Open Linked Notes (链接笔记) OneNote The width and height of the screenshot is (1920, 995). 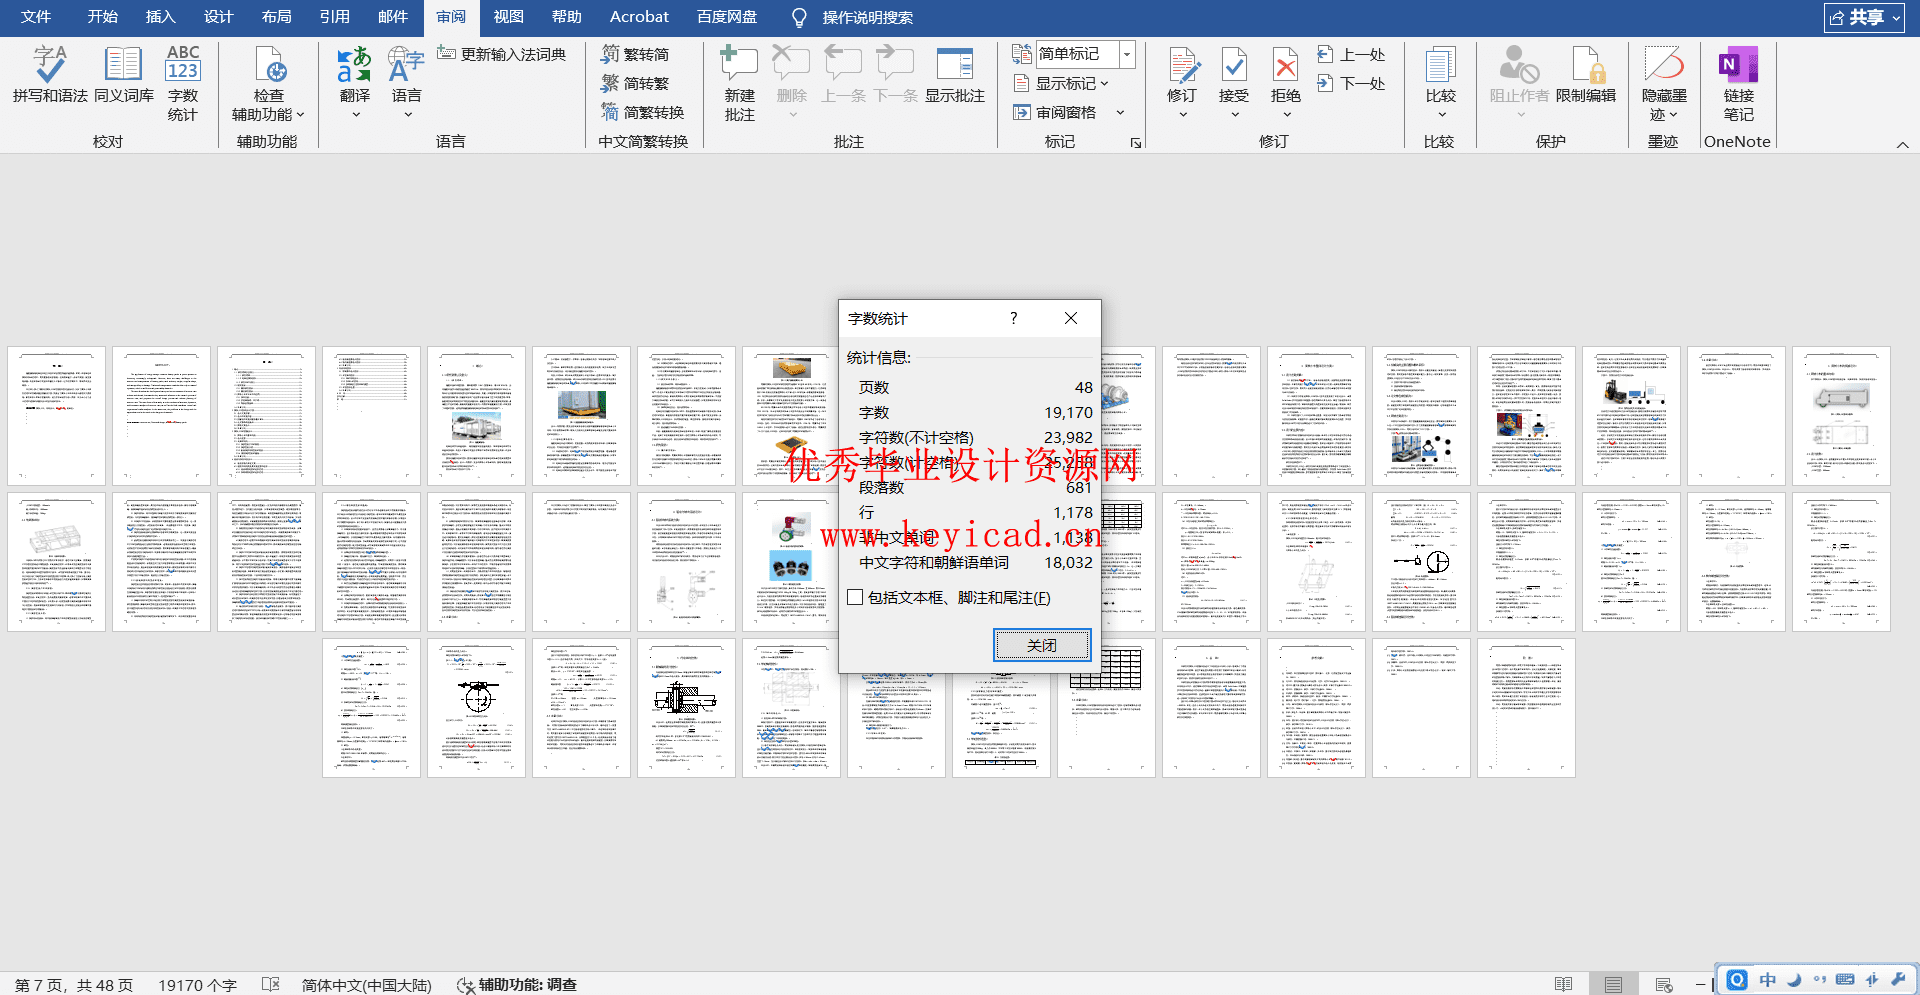pos(1739,84)
